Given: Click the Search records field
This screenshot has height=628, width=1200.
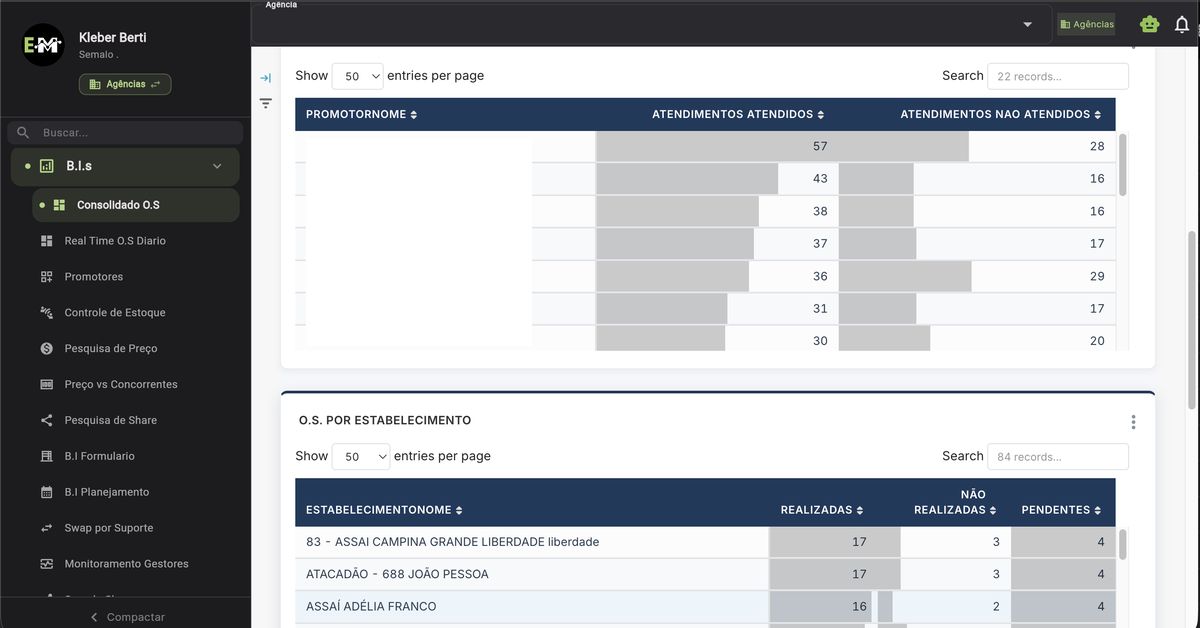Looking at the screenshot, I should point(1057,76).
